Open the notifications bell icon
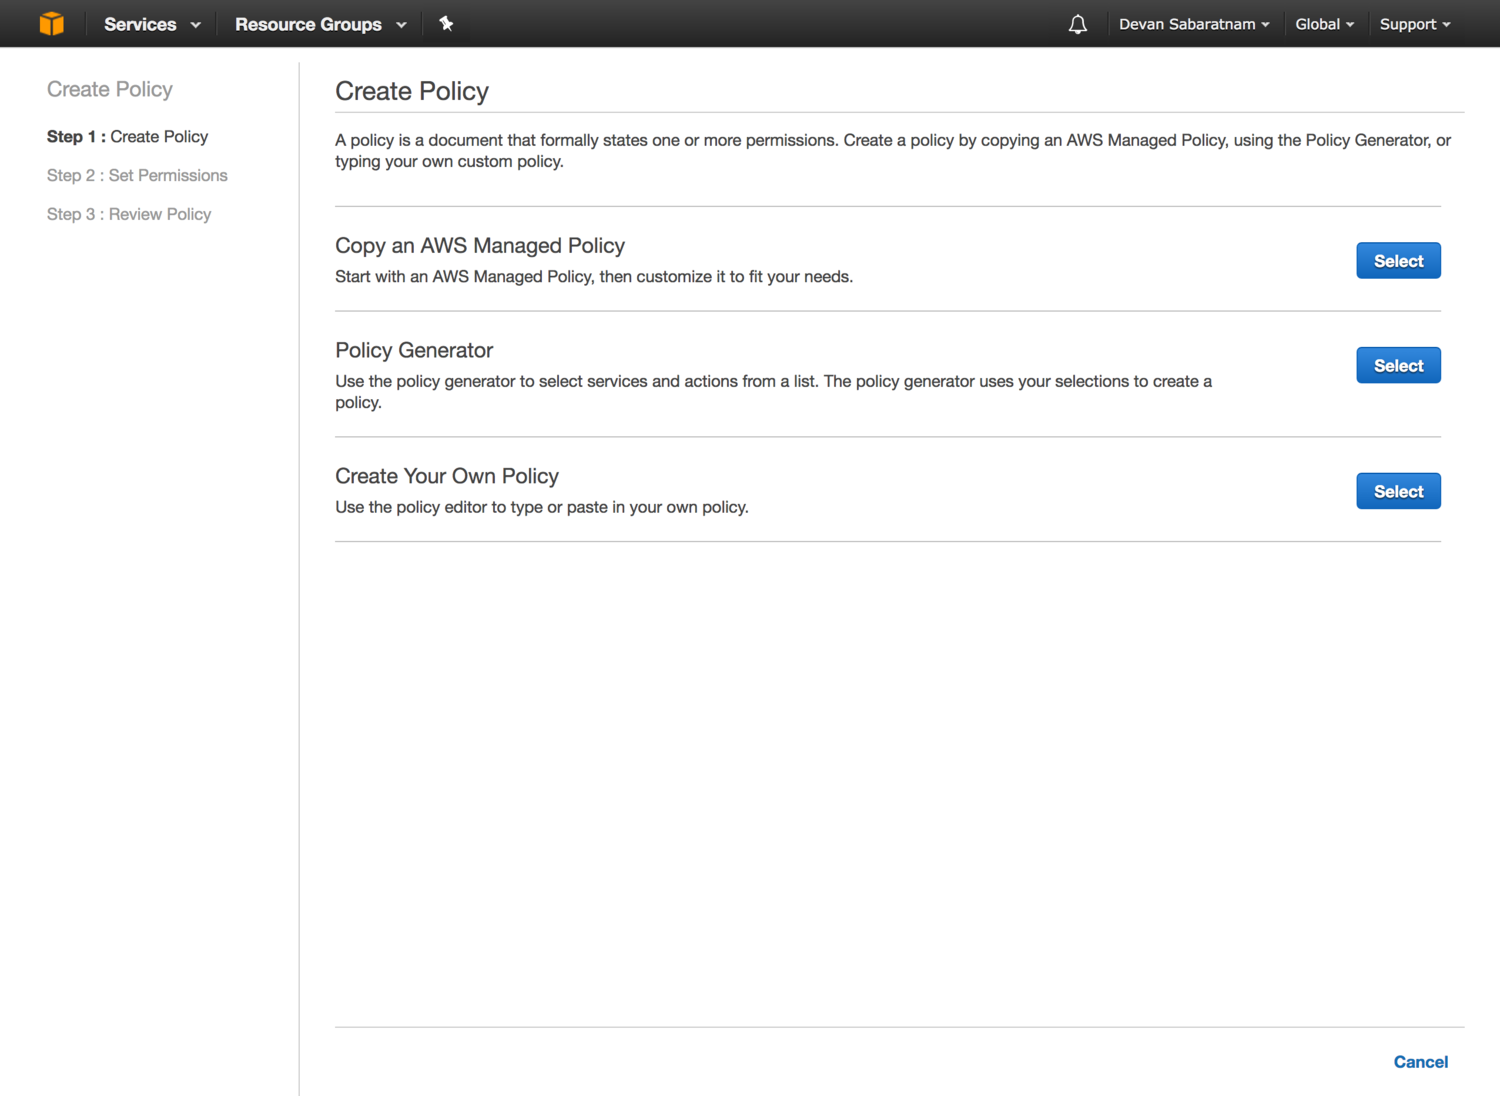The image size is (1500, 1096). pyautogui.click(x=1077, y=25)
